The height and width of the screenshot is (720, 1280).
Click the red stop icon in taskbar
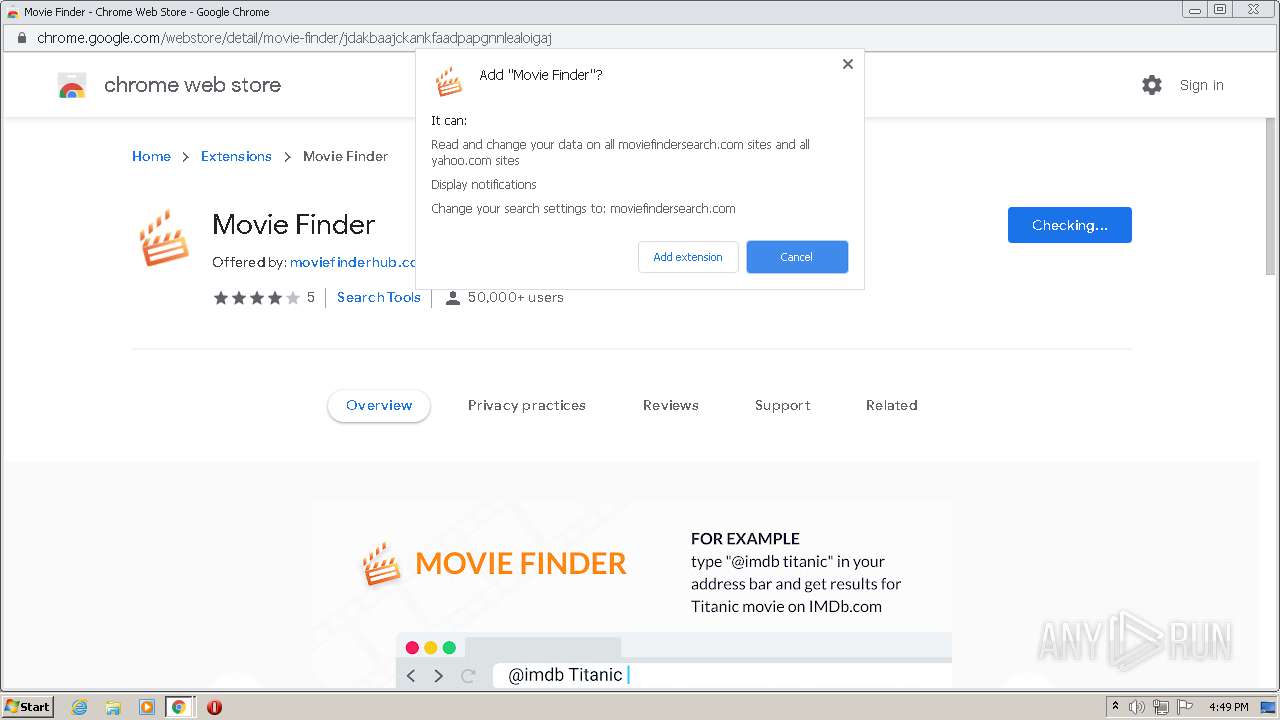(x=214, y=707)
